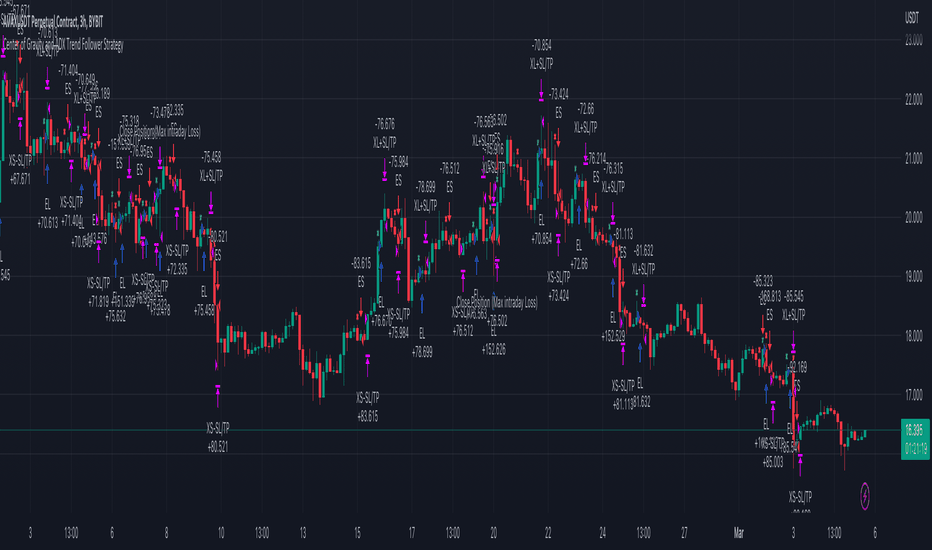Click the date 10 on the time axis
The image size is (932, 550).
click(x=221, y=533)
